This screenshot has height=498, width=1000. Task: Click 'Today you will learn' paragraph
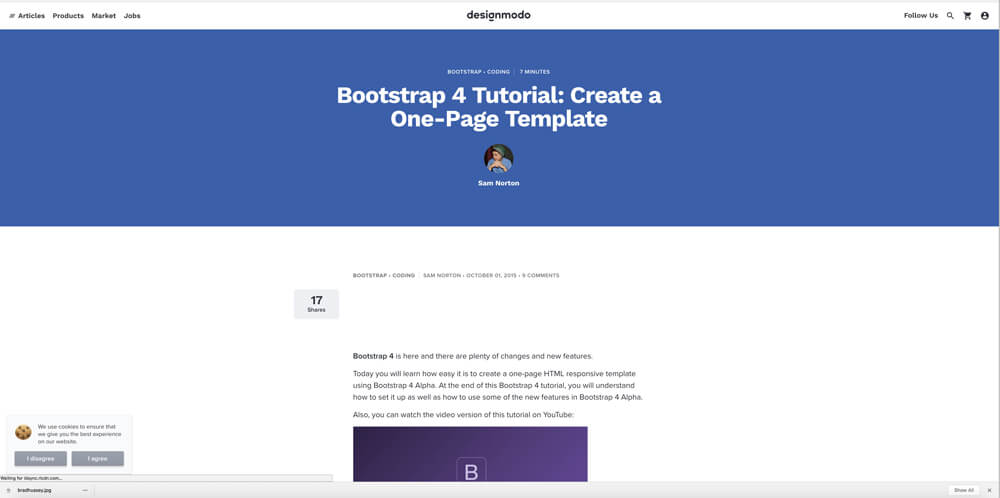pyautogui.click(x=497, y=385)
